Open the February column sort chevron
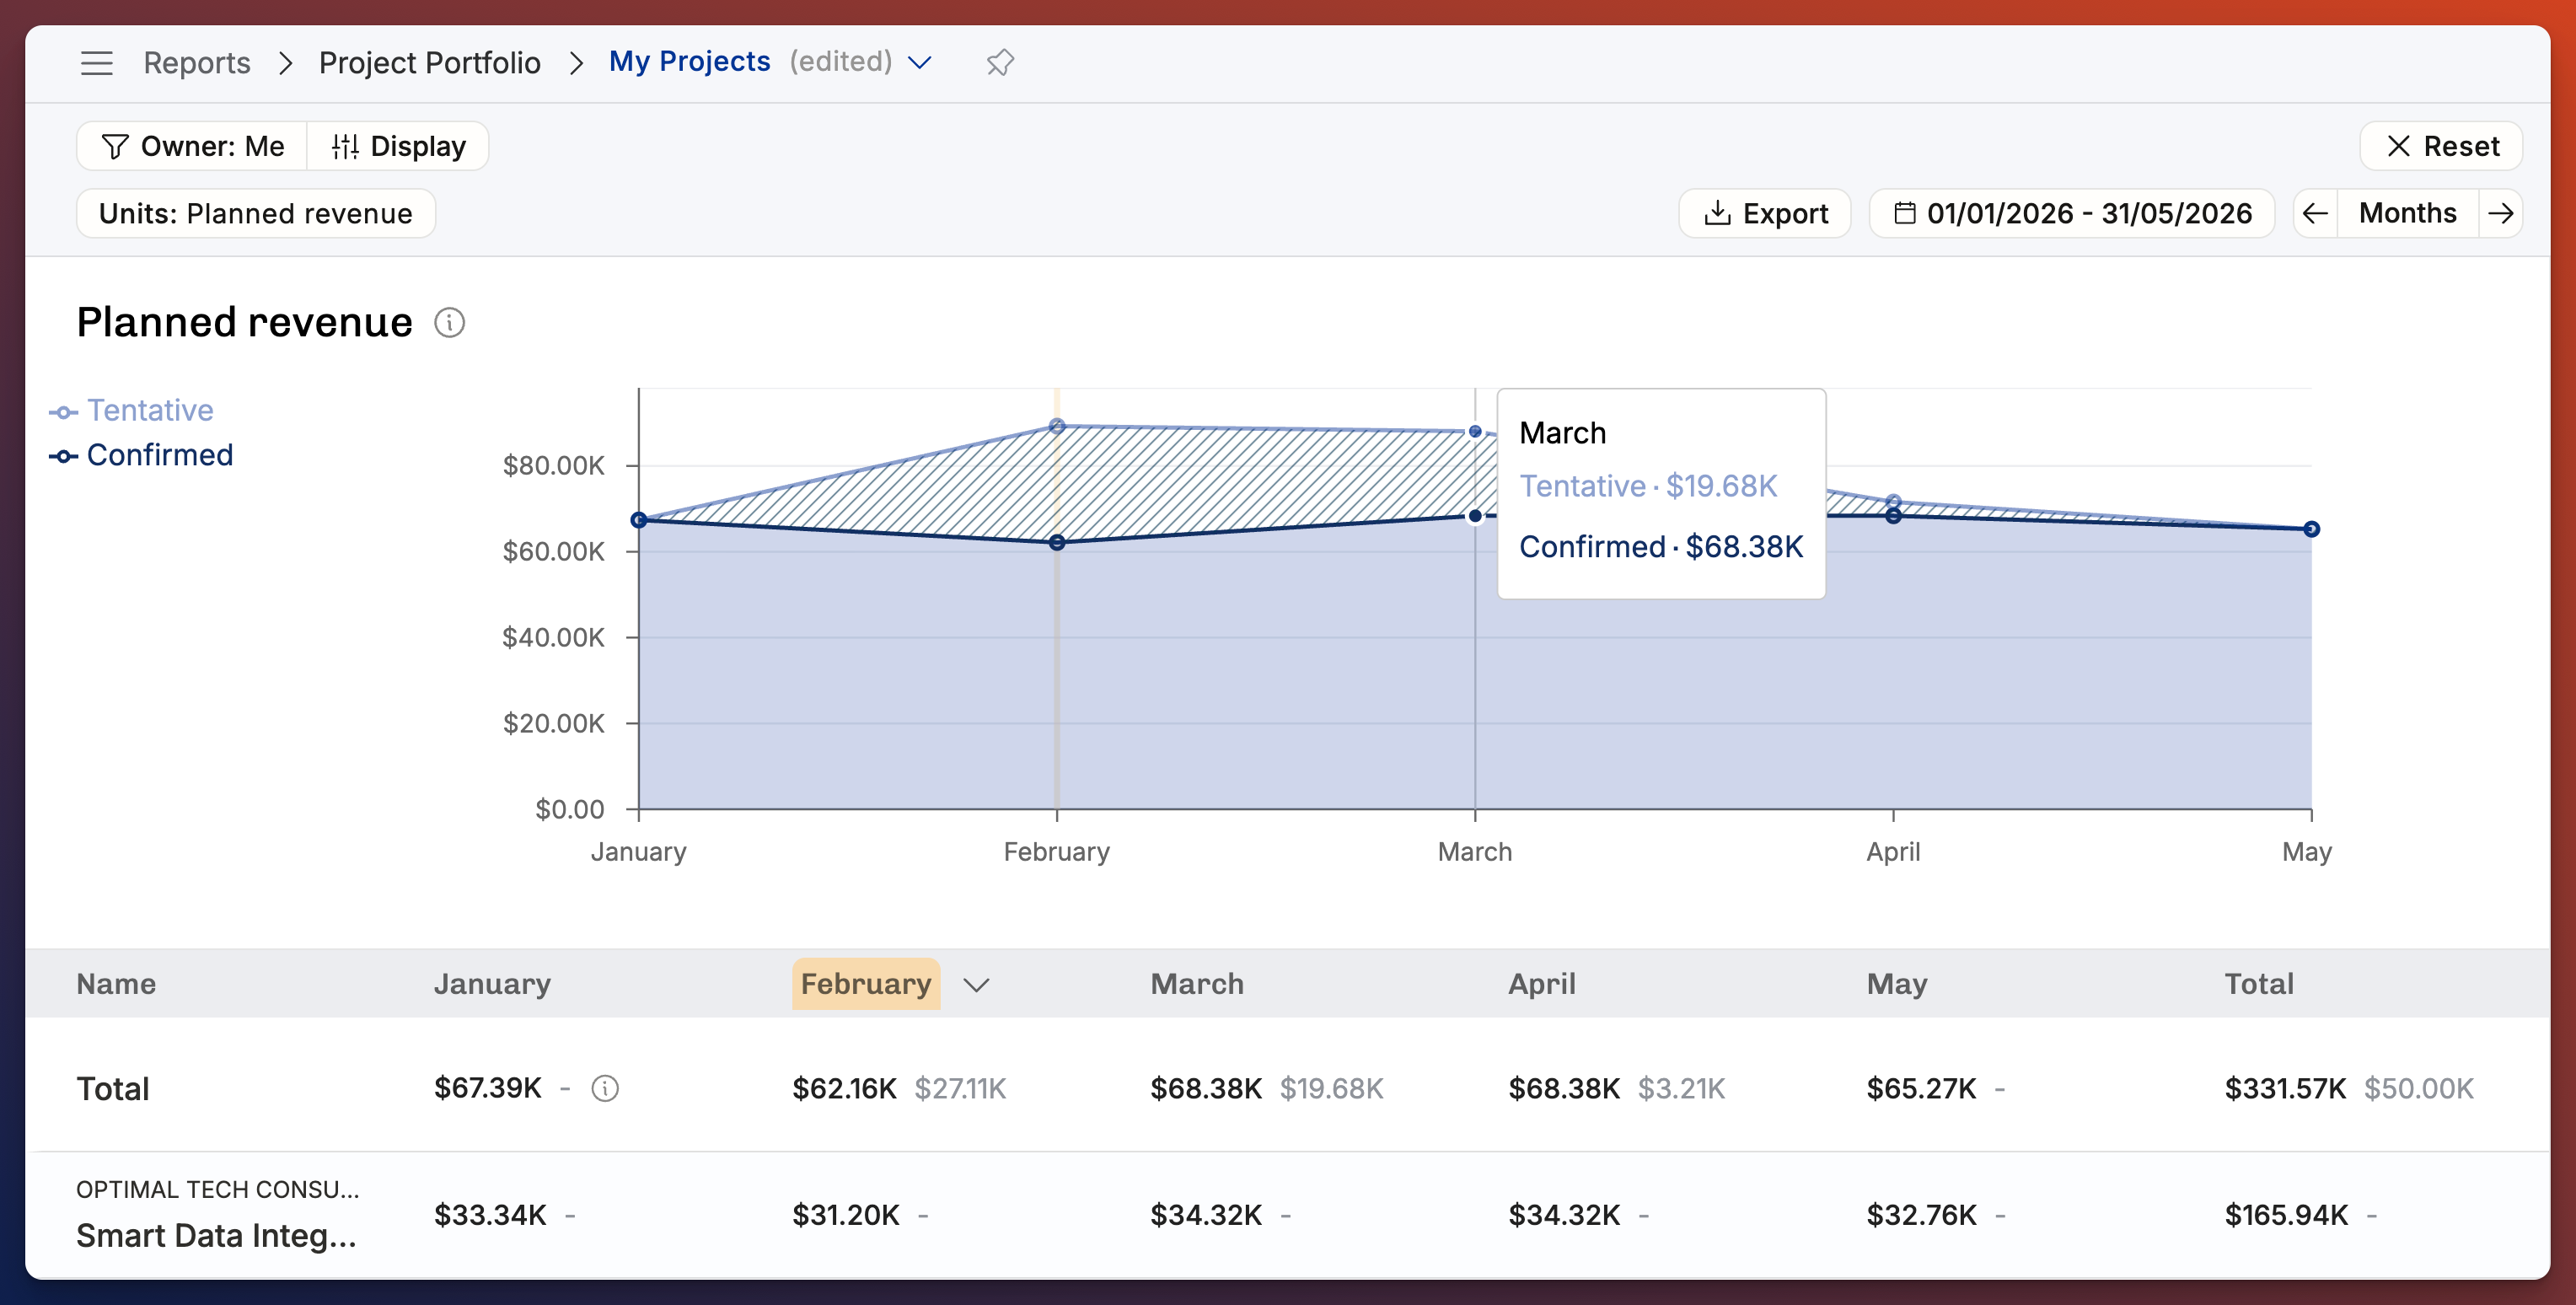Viewport: 2576px width, 1305px height. (976, 985)
